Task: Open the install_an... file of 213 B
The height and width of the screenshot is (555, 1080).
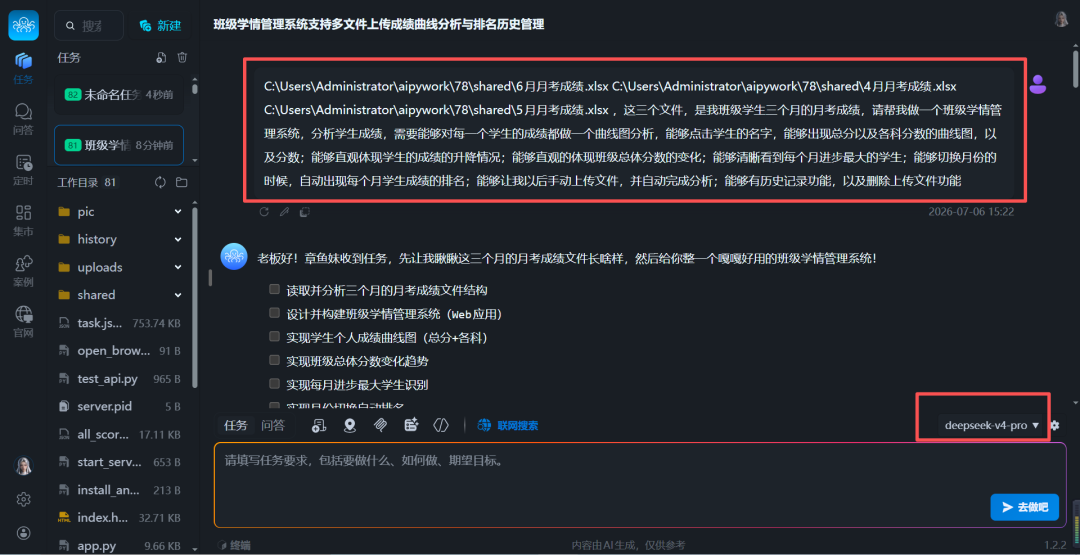Action: pyautogui.click(x=121, y=490)
